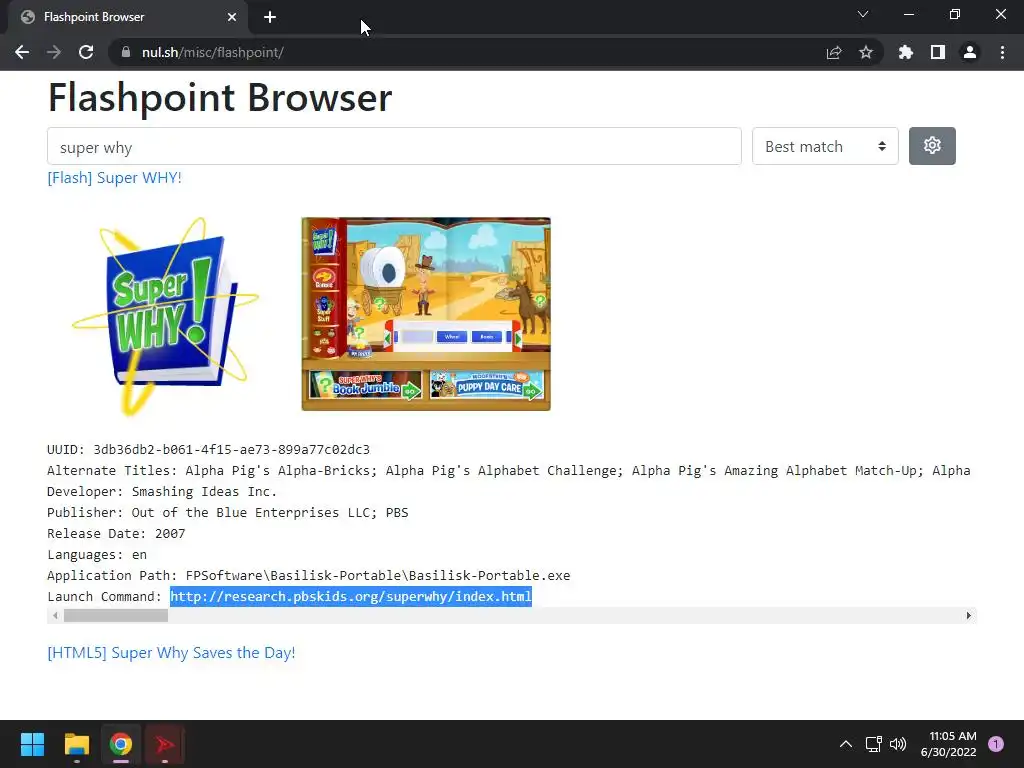Toggle the browser side panel icon
The height and width of the screenshot is (768, 1024).
tap(938, 52)
